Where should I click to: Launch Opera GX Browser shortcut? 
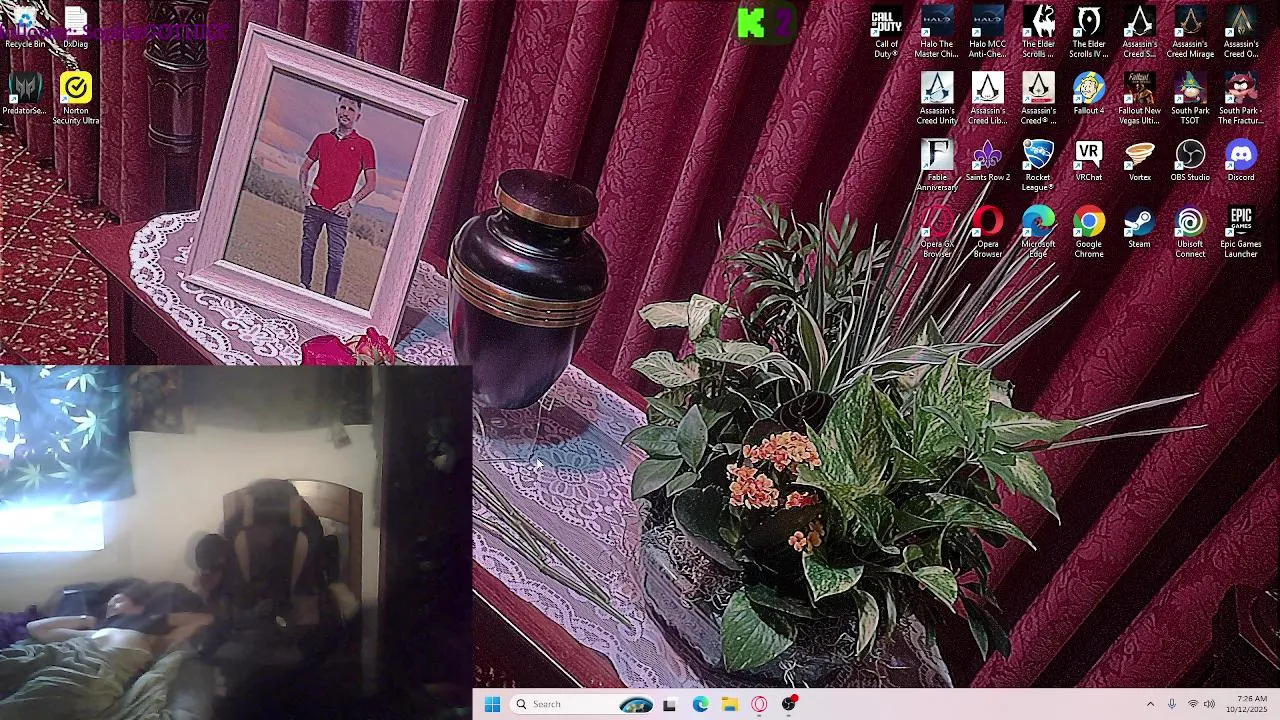click(937, 232)
